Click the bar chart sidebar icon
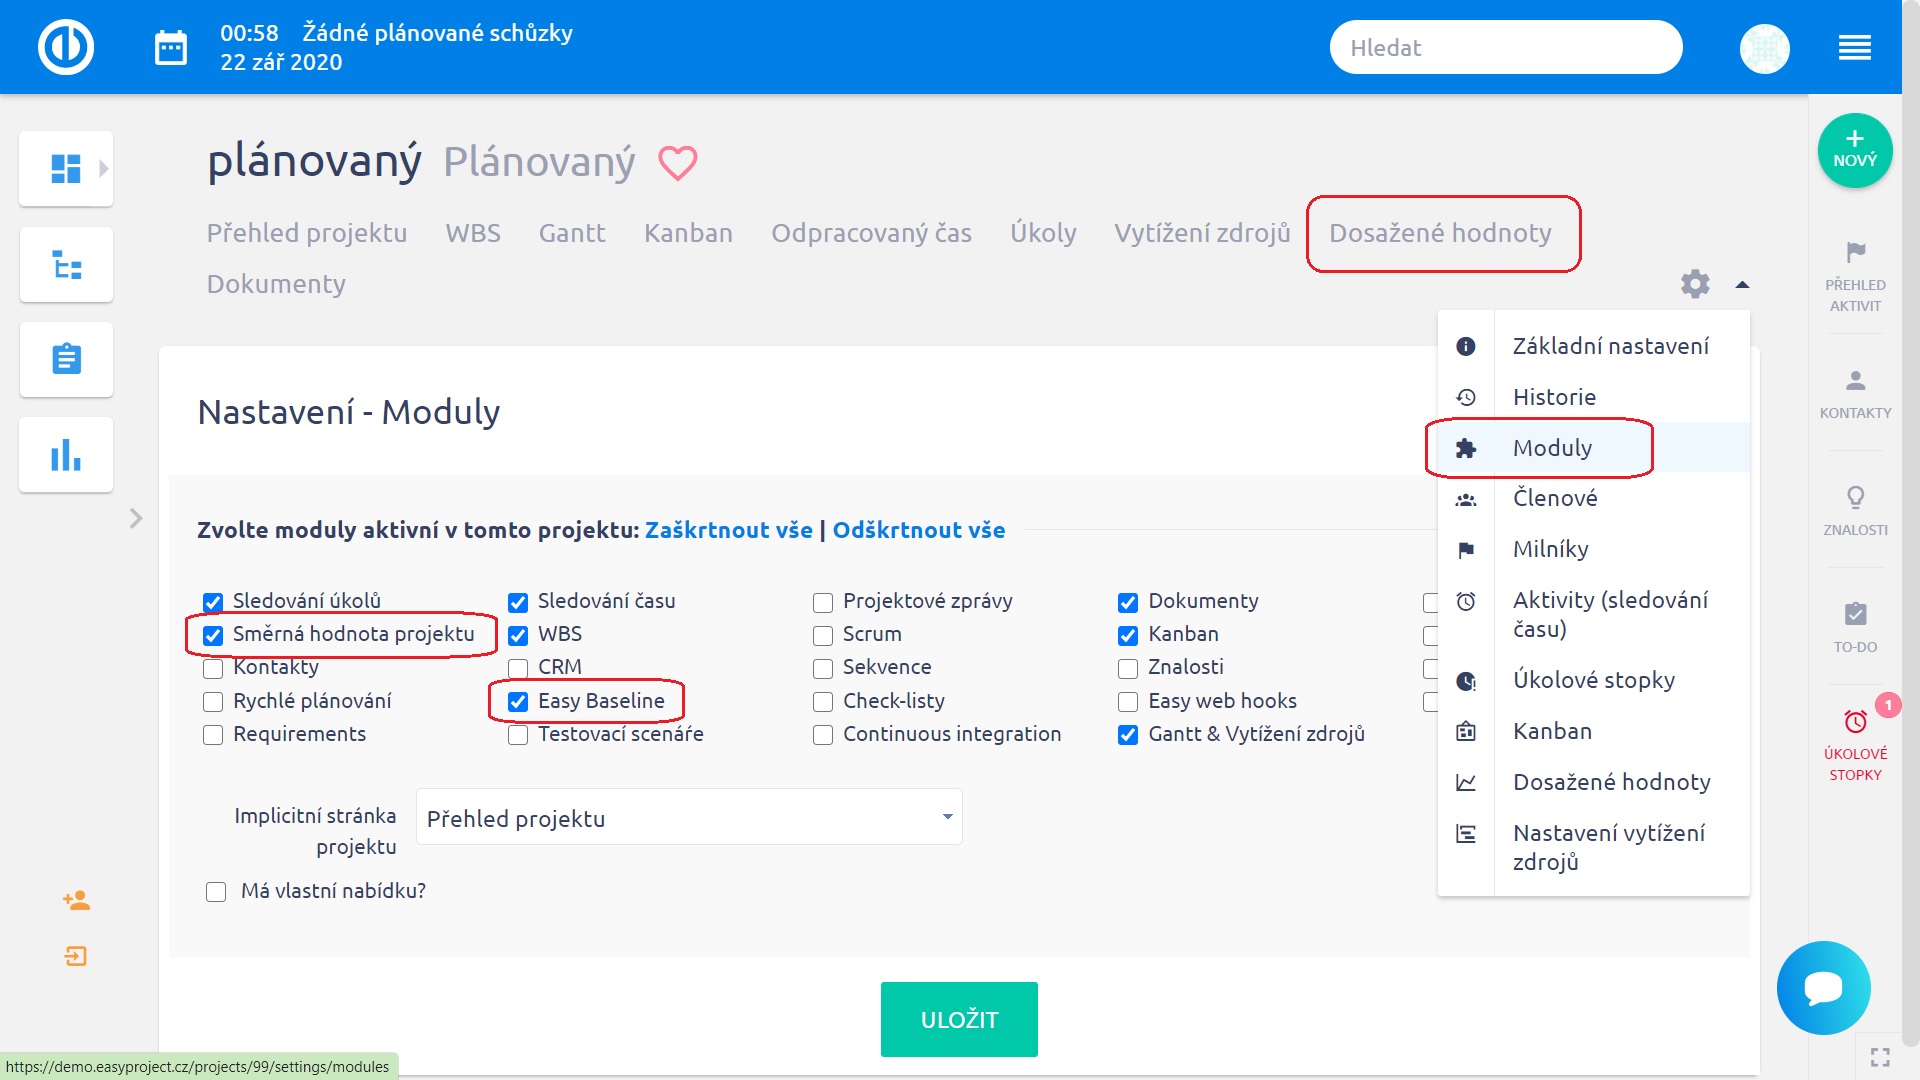The width and height of the screenshot is (1920, 1080). [66, 455]
